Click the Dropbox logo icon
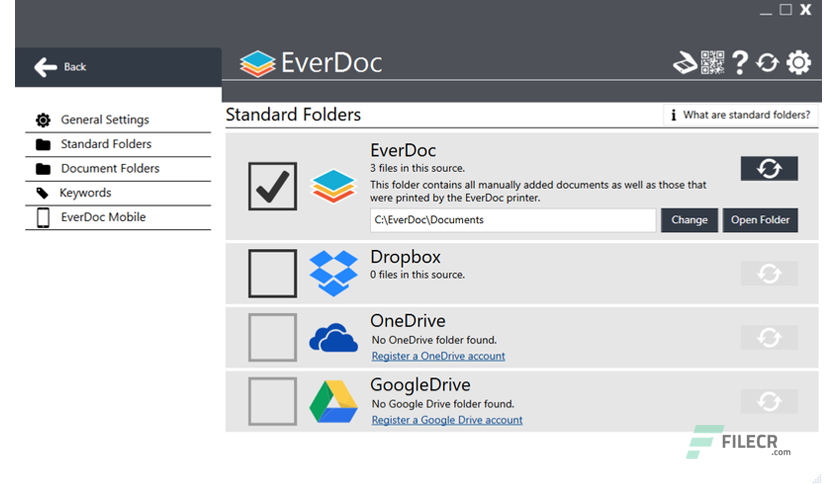Screen dimensions: 836x484 [x=333, y=273]
